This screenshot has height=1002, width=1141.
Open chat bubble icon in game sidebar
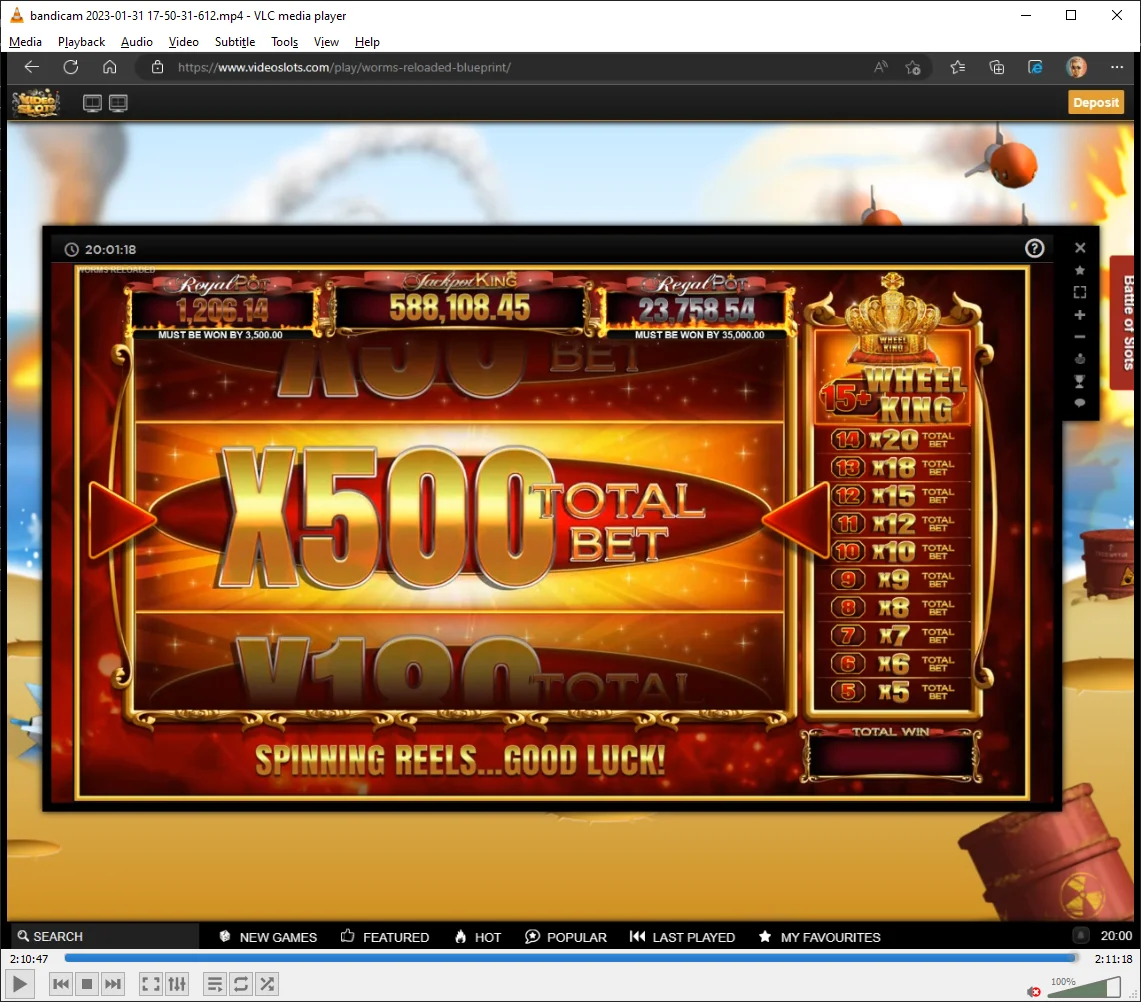coord(1080,402)
